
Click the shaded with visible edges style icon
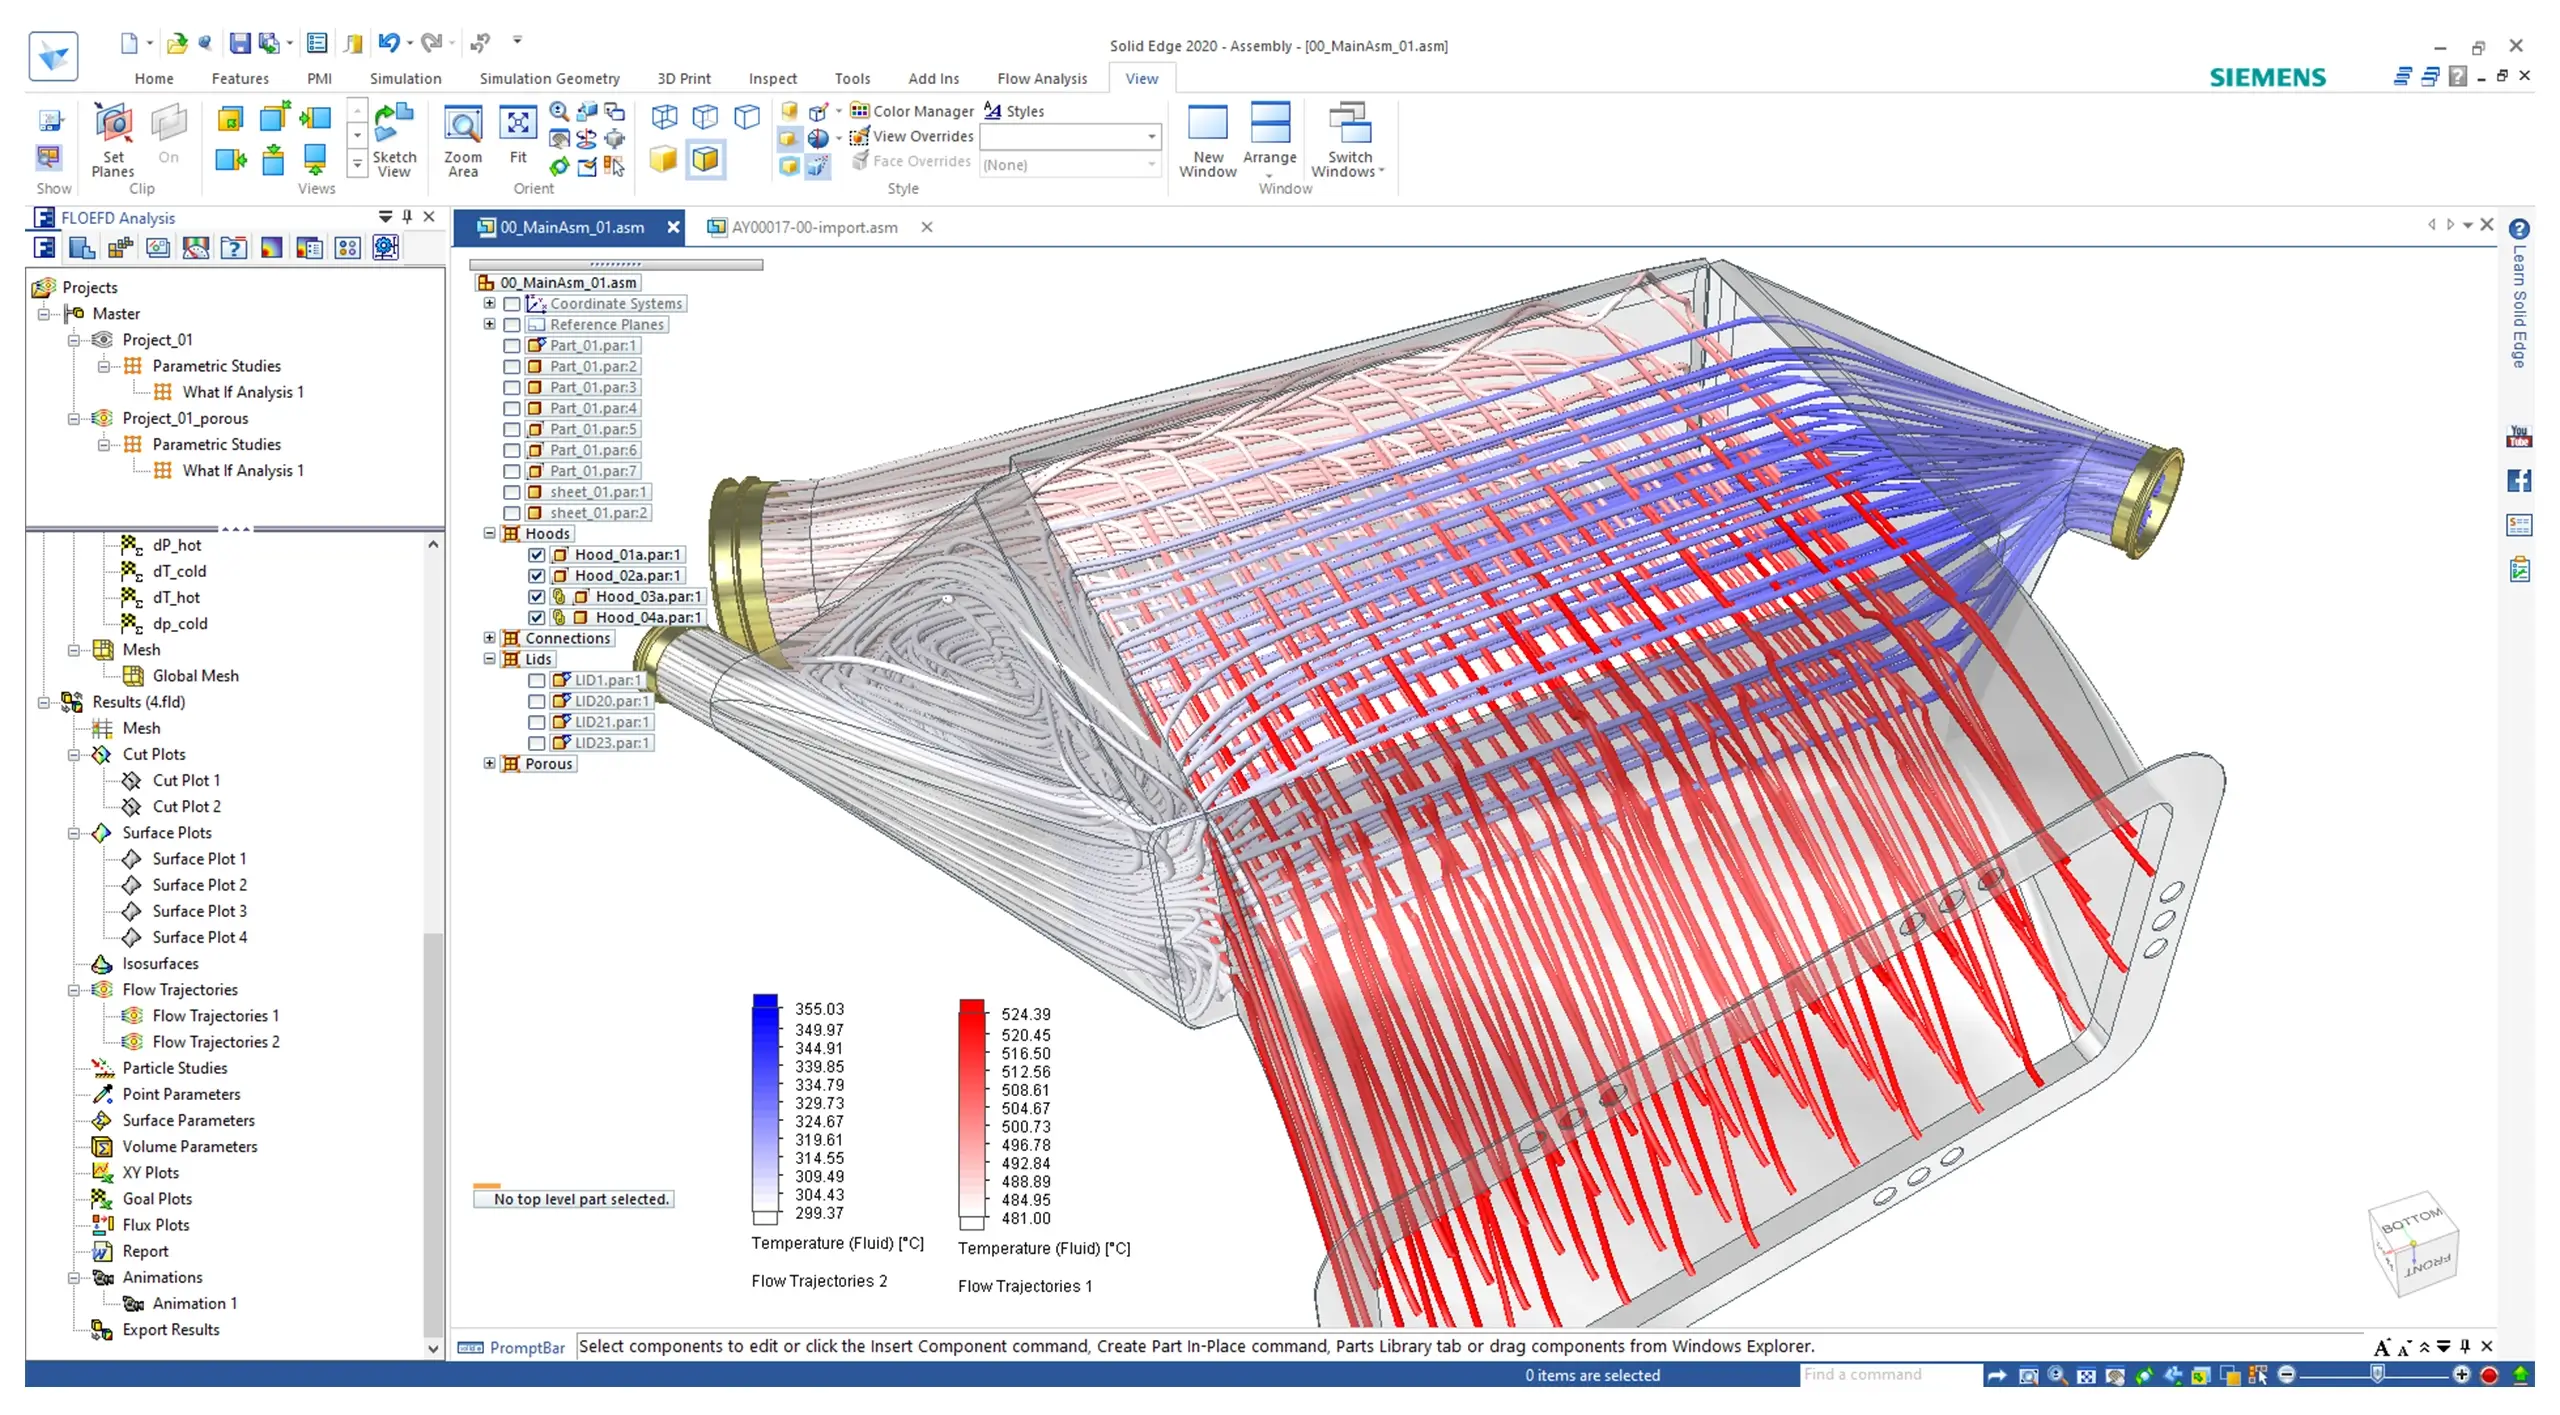(705, 159)
